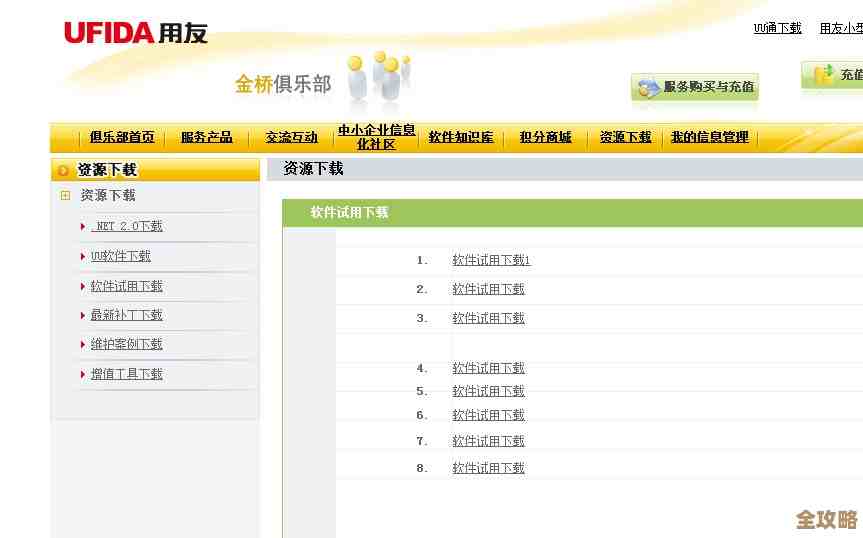Viewport: 863px width, 538px height.
Task: Click the 资源下载 page title text
Action: tap(313, 168)
